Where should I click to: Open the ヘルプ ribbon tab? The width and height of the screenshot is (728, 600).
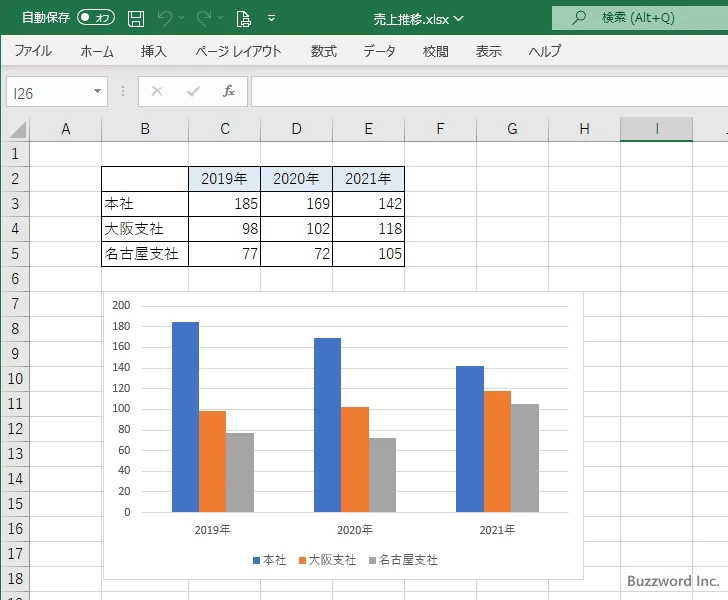point(545,51)
